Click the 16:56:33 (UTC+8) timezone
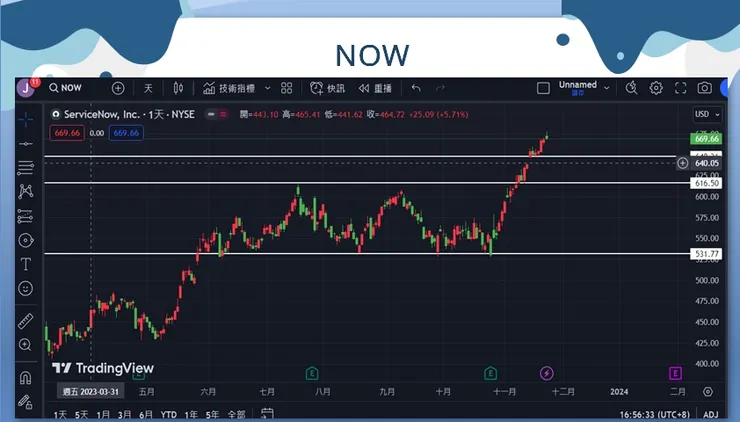Screen dimensions: 740x422 click(655, 414)
